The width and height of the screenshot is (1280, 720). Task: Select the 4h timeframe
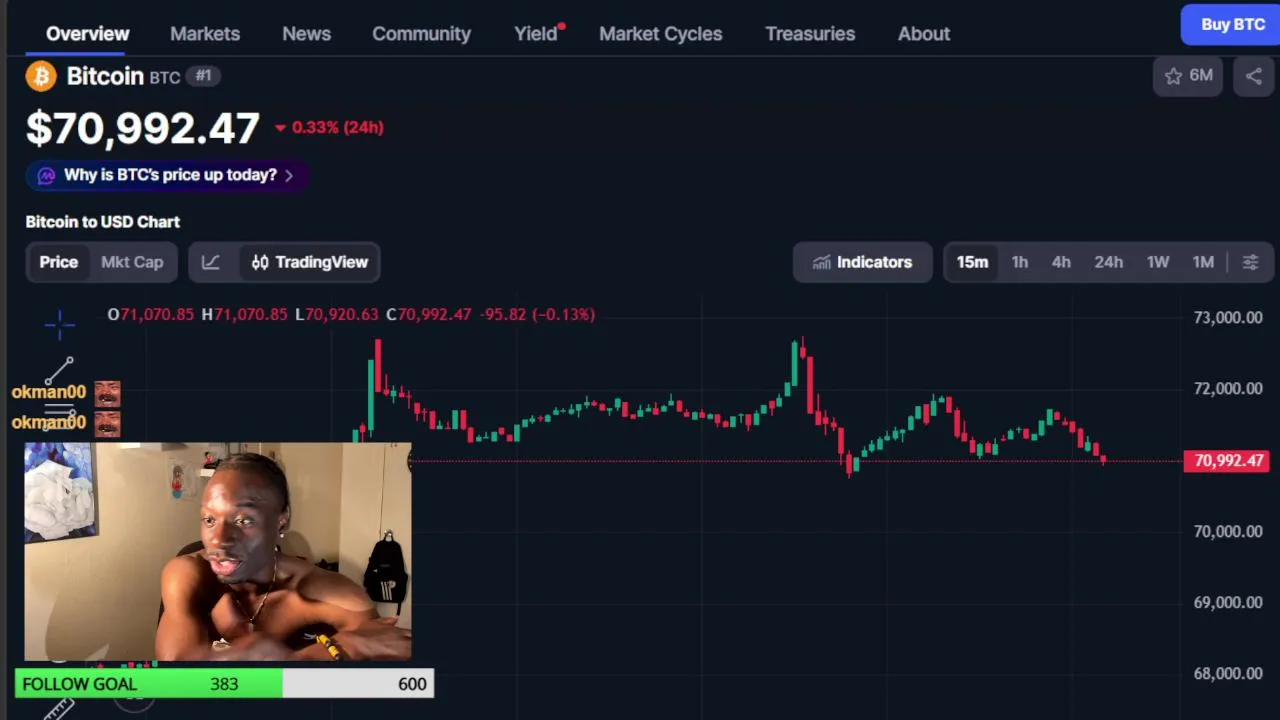tap(1061, 262)
